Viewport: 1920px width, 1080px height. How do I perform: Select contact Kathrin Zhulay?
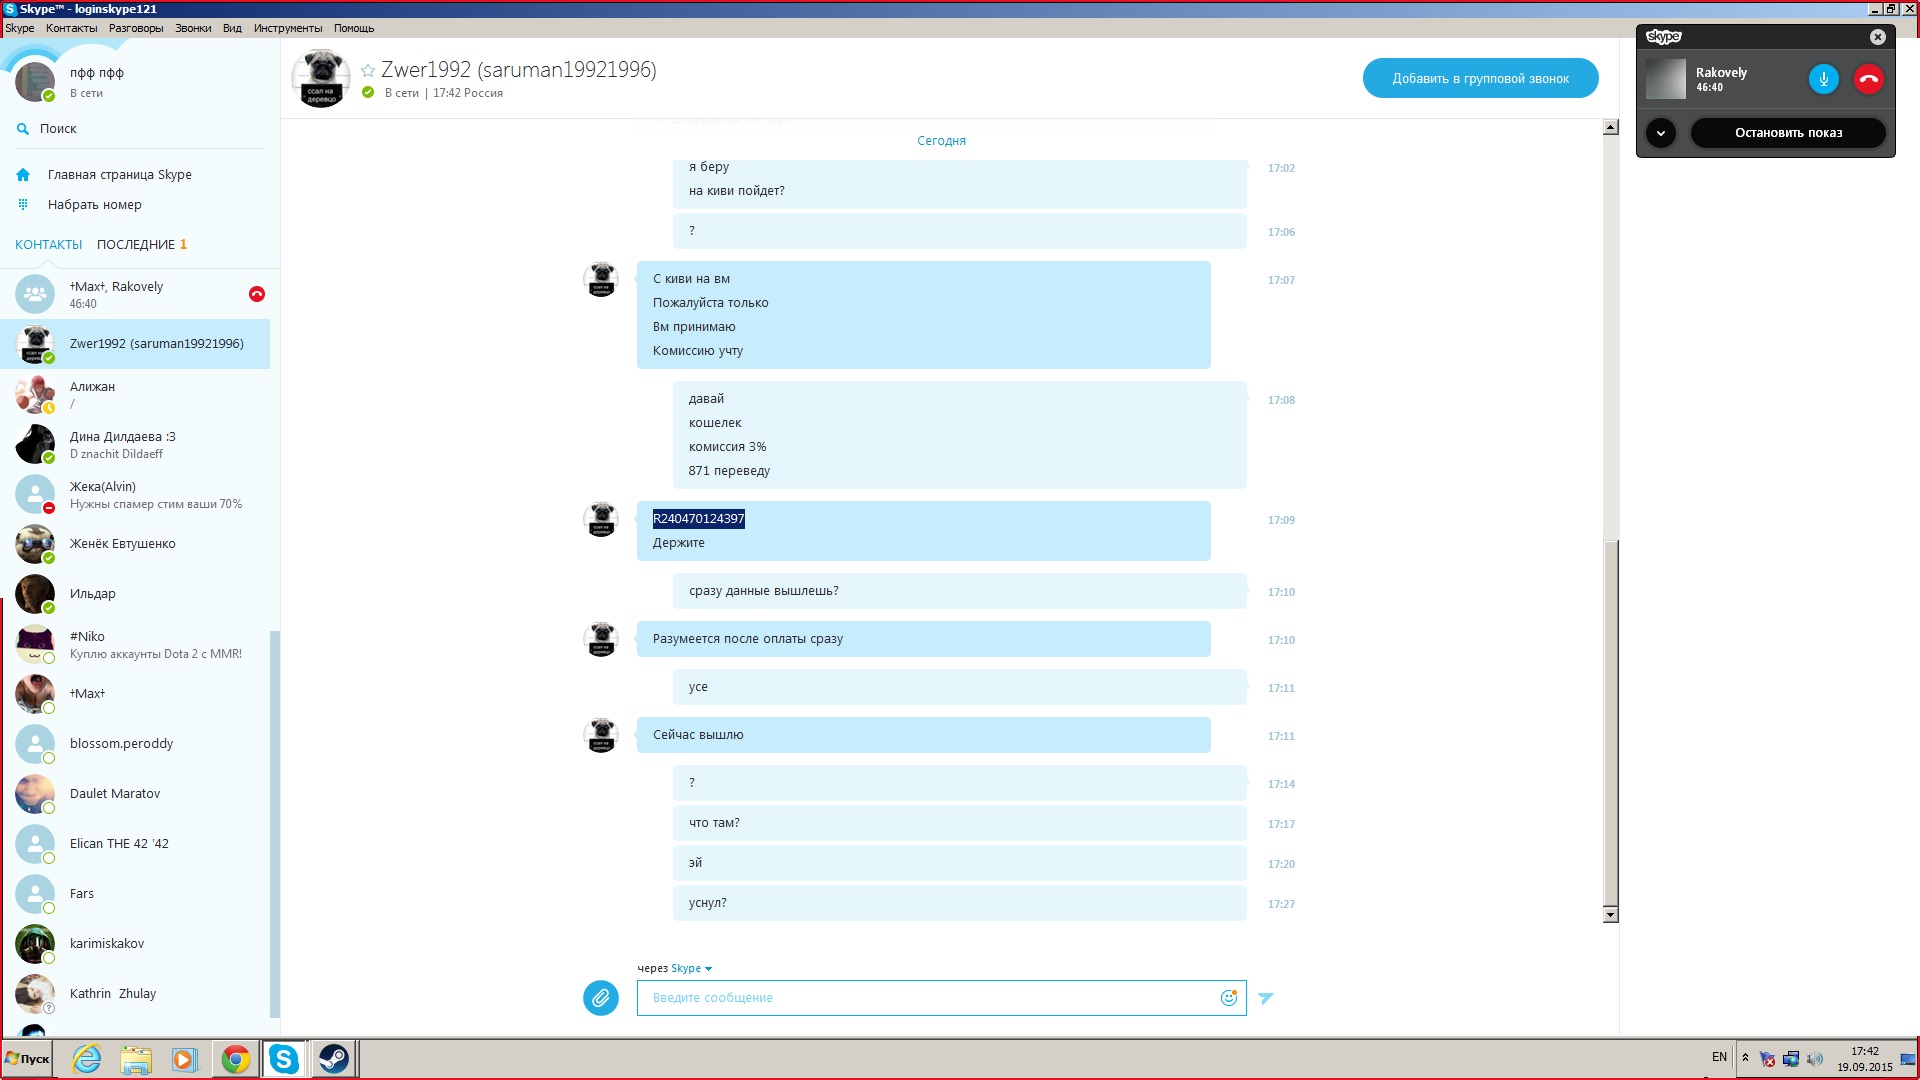pos(135,994)
